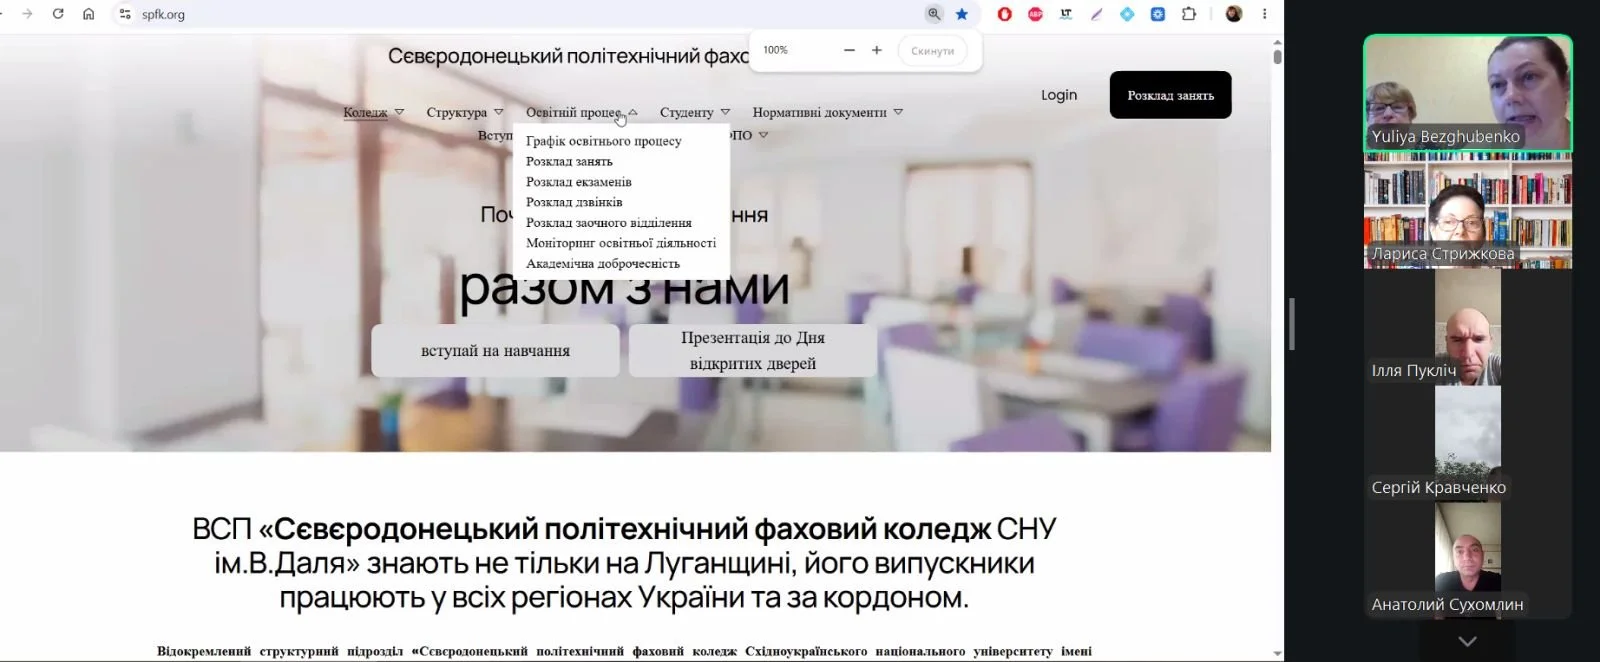Screen dimensions: 1600x662
Task: Select Графік освітнього процесу menu item
Action: [x=604, y=141]
